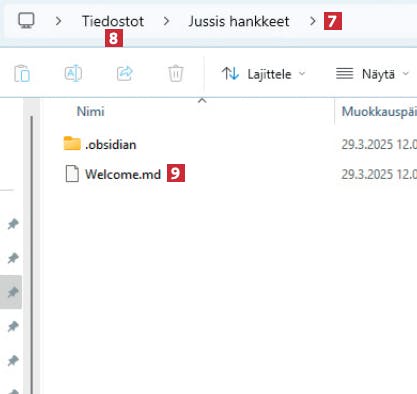Open the Näytä view dropdown
Viewport: 417px width, 394px height.
[372, 74]
